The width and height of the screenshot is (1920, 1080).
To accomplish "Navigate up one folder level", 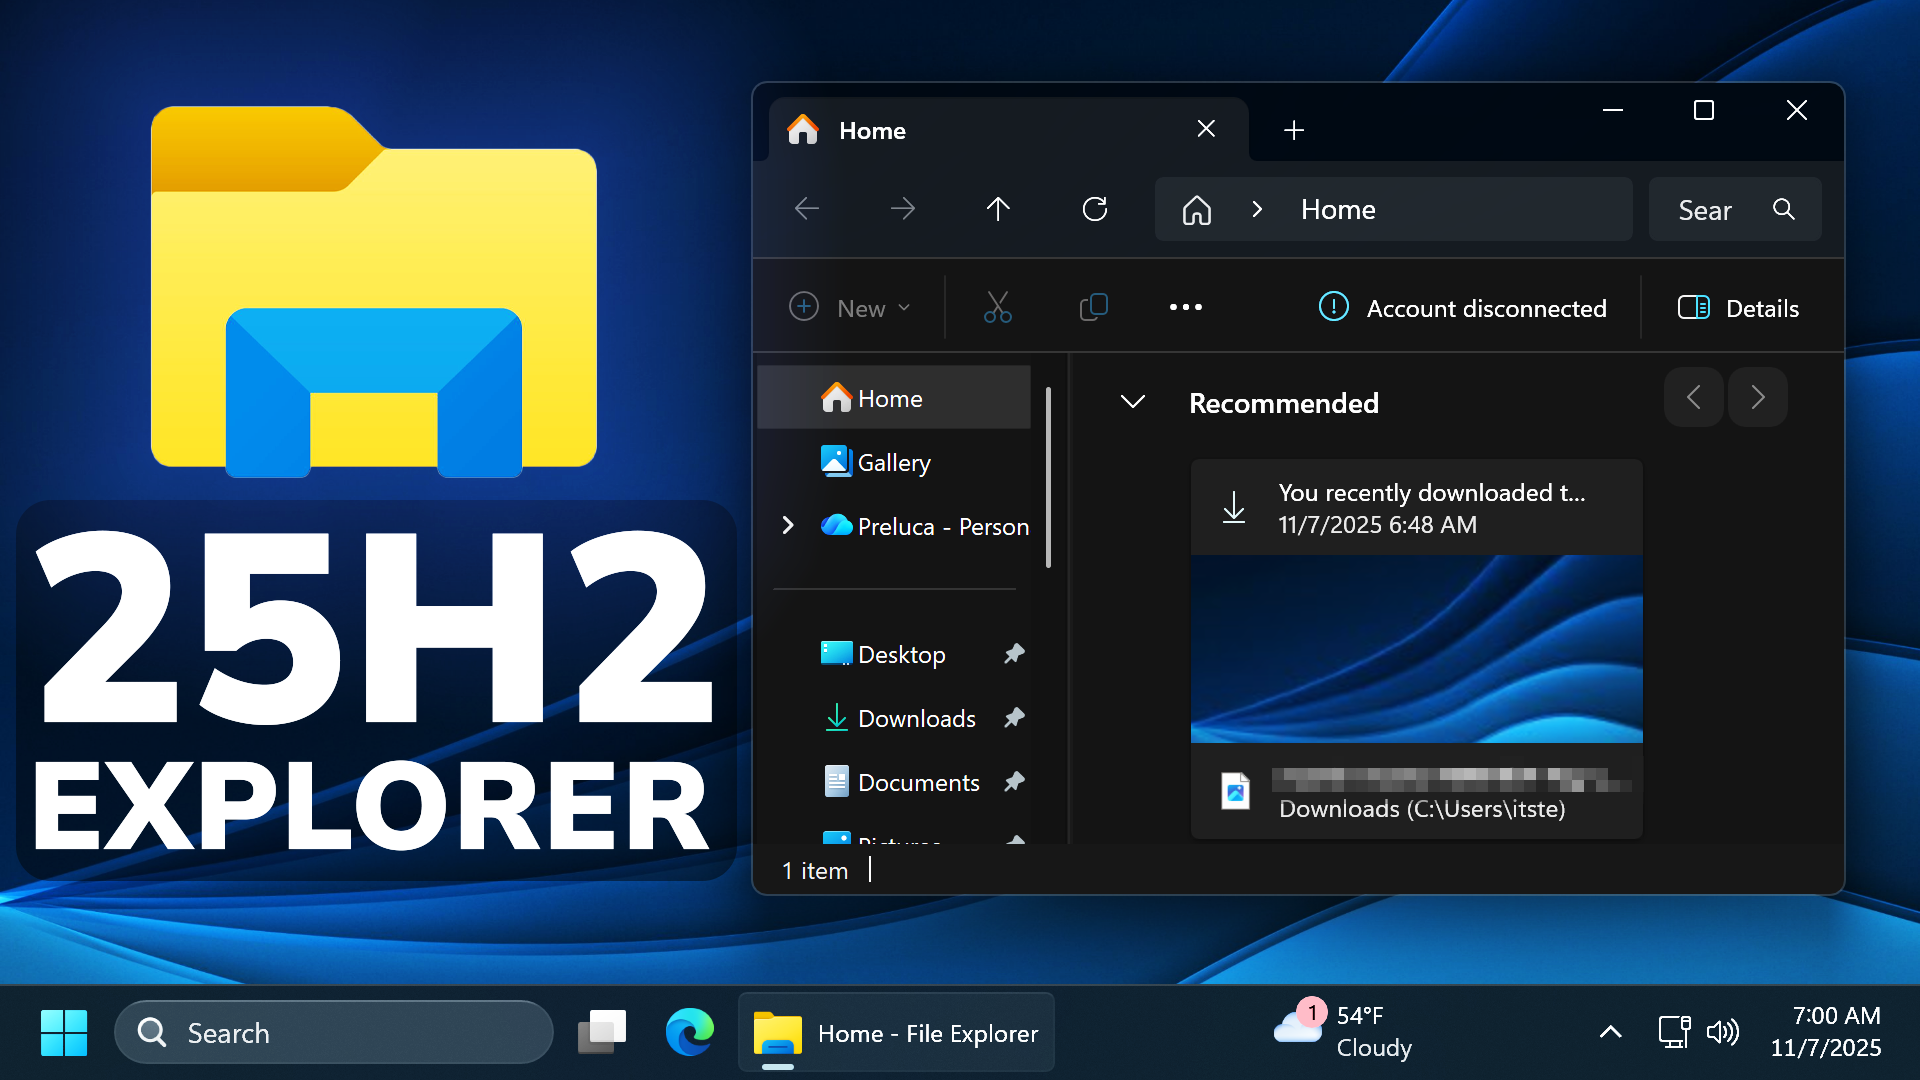I will [998, 209].
